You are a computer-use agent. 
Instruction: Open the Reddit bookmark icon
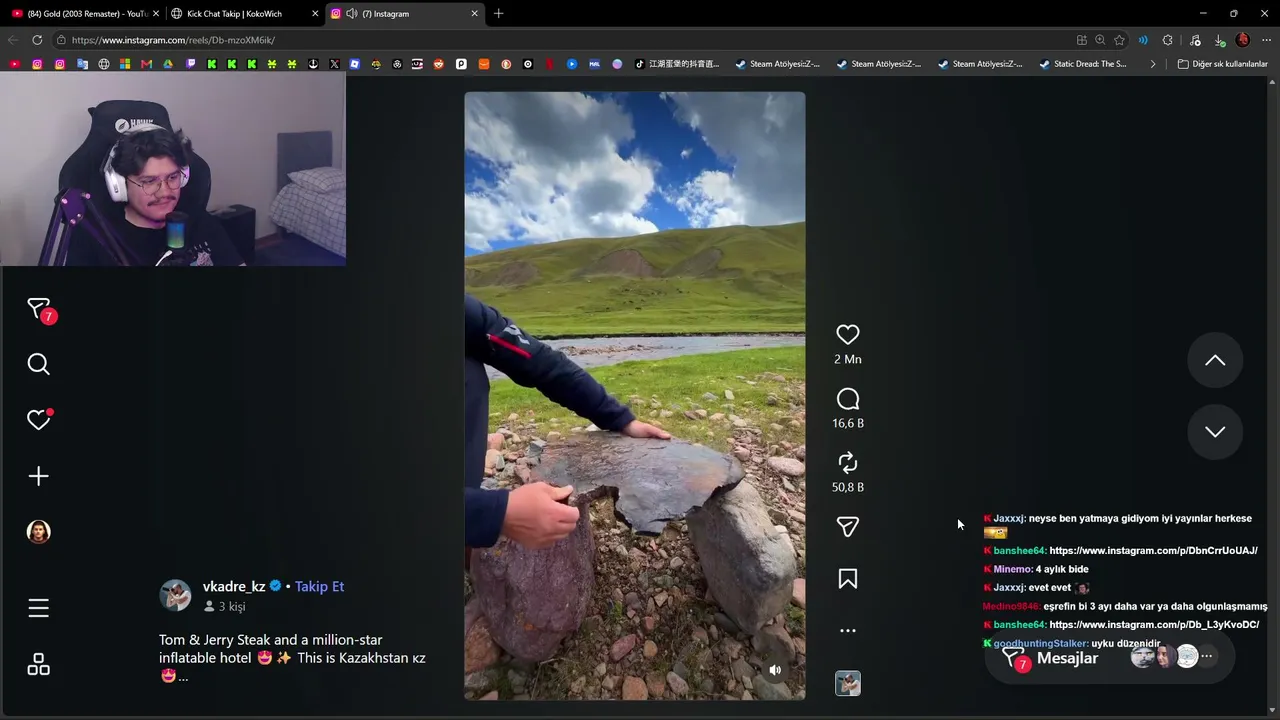click(438, 64)
